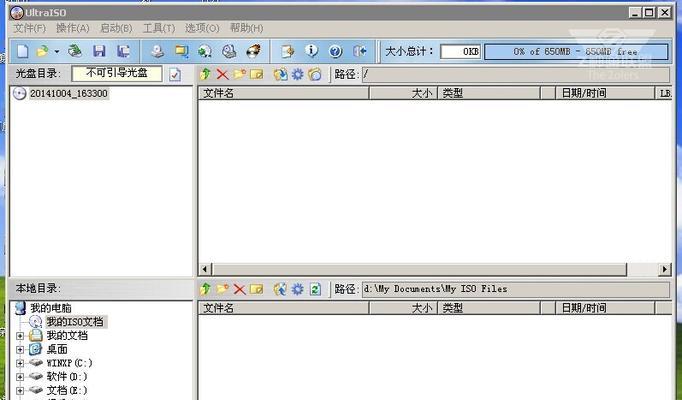Go up one level in local directory pane
This screenshot has height=400, width=682.
coord(205,289)
